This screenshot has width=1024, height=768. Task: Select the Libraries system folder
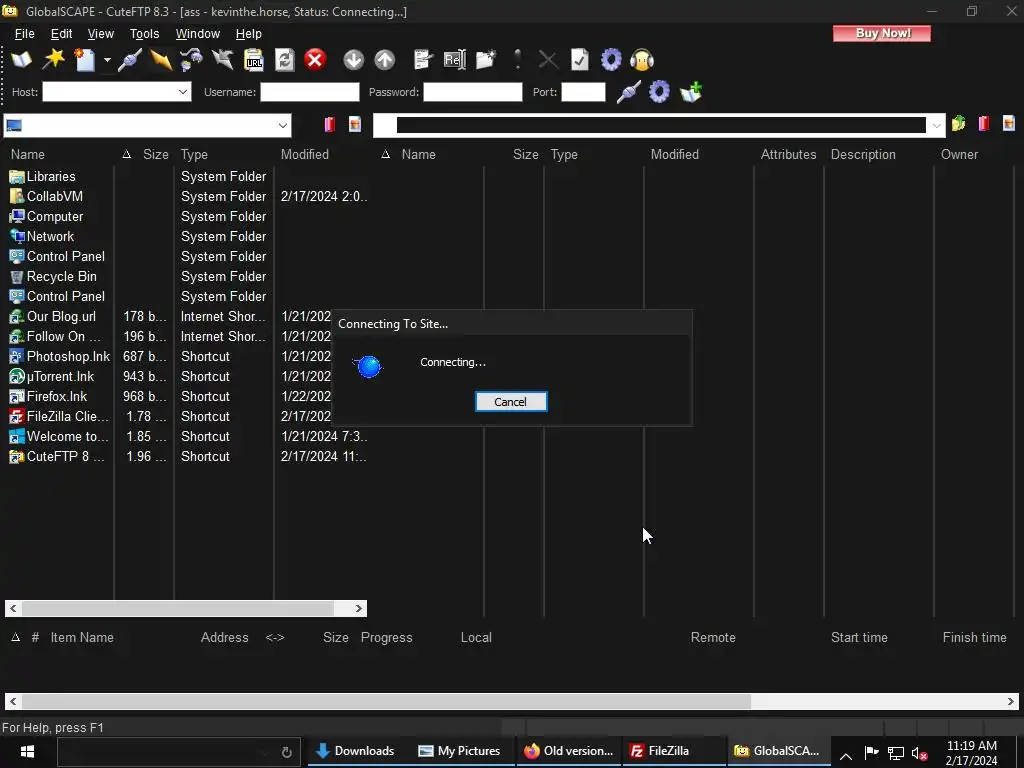pos(51,176)
